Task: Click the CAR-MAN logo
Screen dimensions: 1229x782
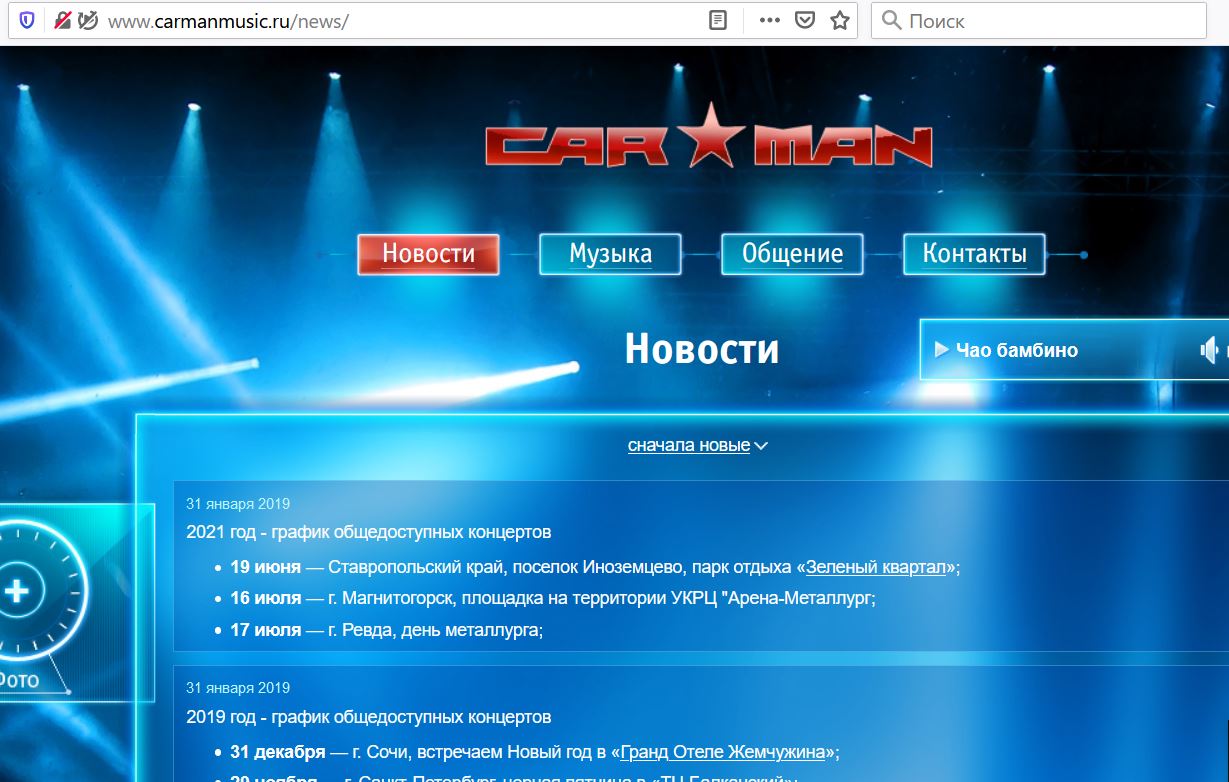Action: 708,135
